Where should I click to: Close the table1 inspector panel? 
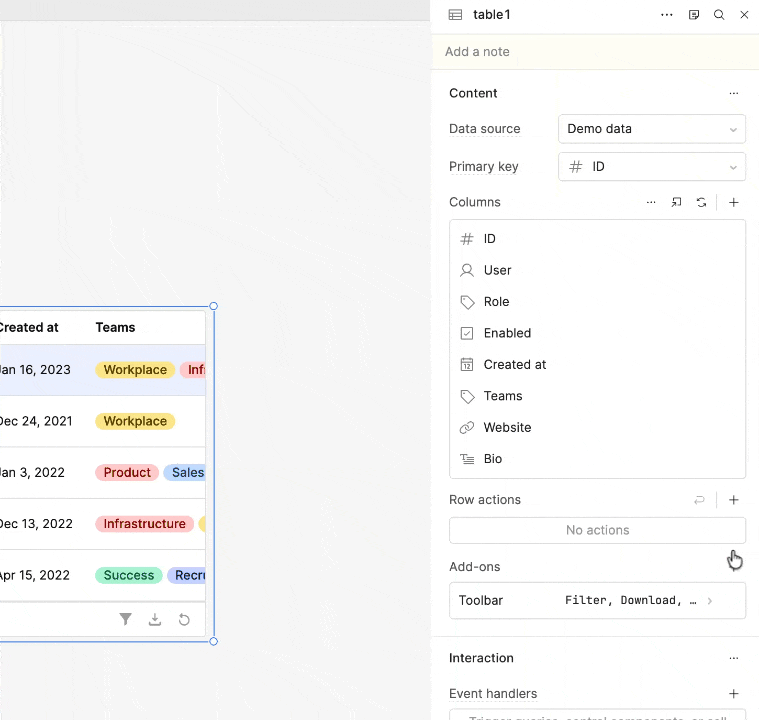coord(744,15)
